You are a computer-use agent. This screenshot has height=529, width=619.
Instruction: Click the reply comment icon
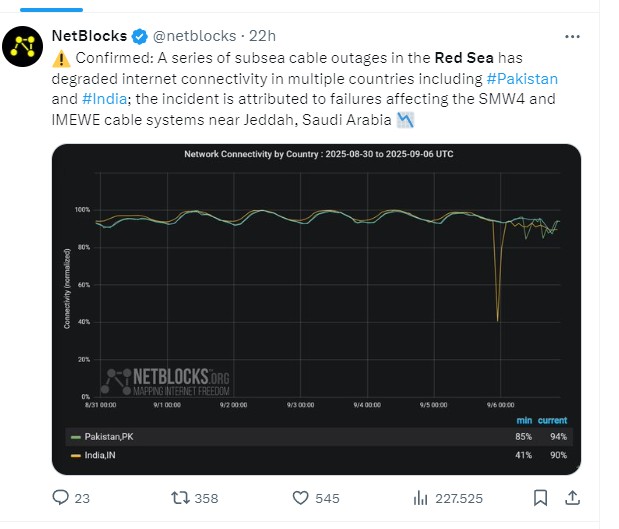[61, 497]
